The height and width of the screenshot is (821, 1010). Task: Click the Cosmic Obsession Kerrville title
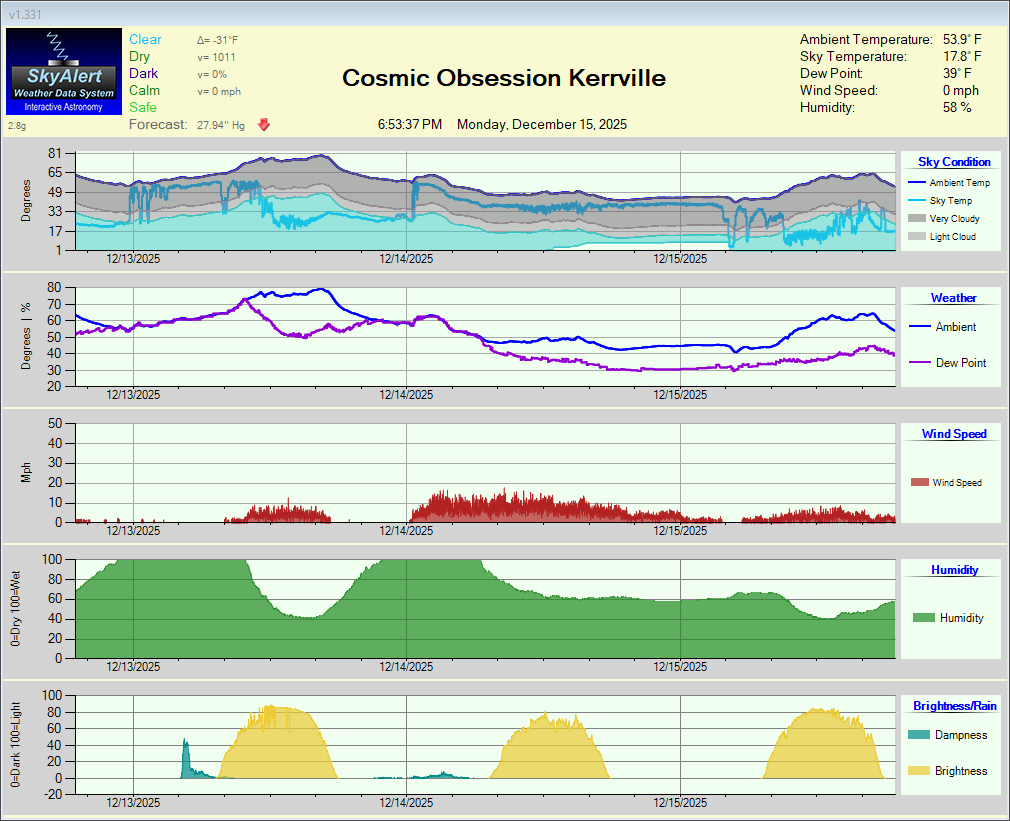(x=504, y=78)
